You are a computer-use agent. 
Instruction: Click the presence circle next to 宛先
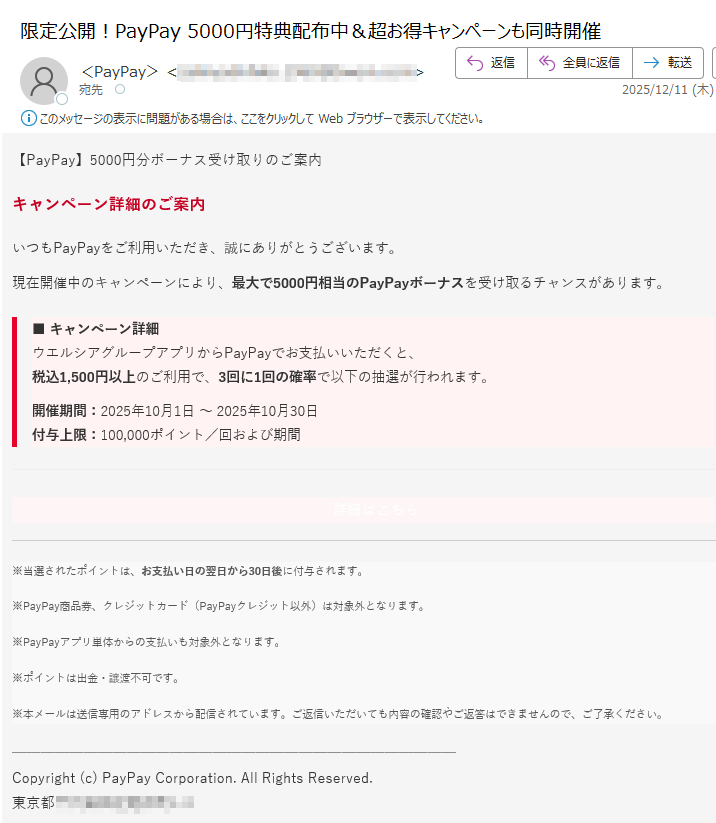(120, 89)
